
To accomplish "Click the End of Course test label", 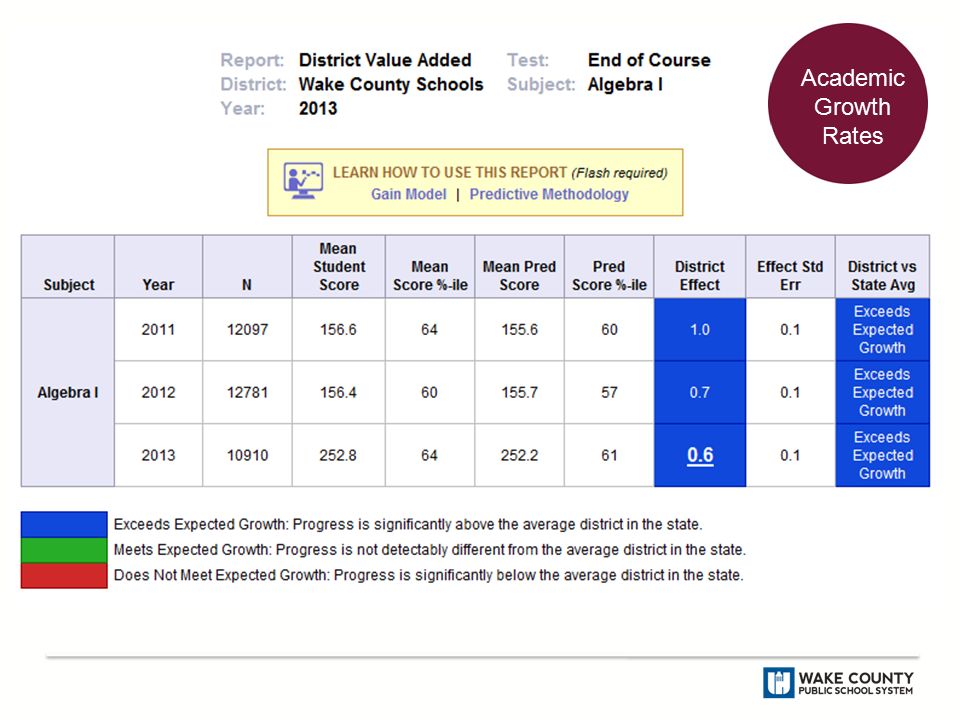I will (649, 60).
